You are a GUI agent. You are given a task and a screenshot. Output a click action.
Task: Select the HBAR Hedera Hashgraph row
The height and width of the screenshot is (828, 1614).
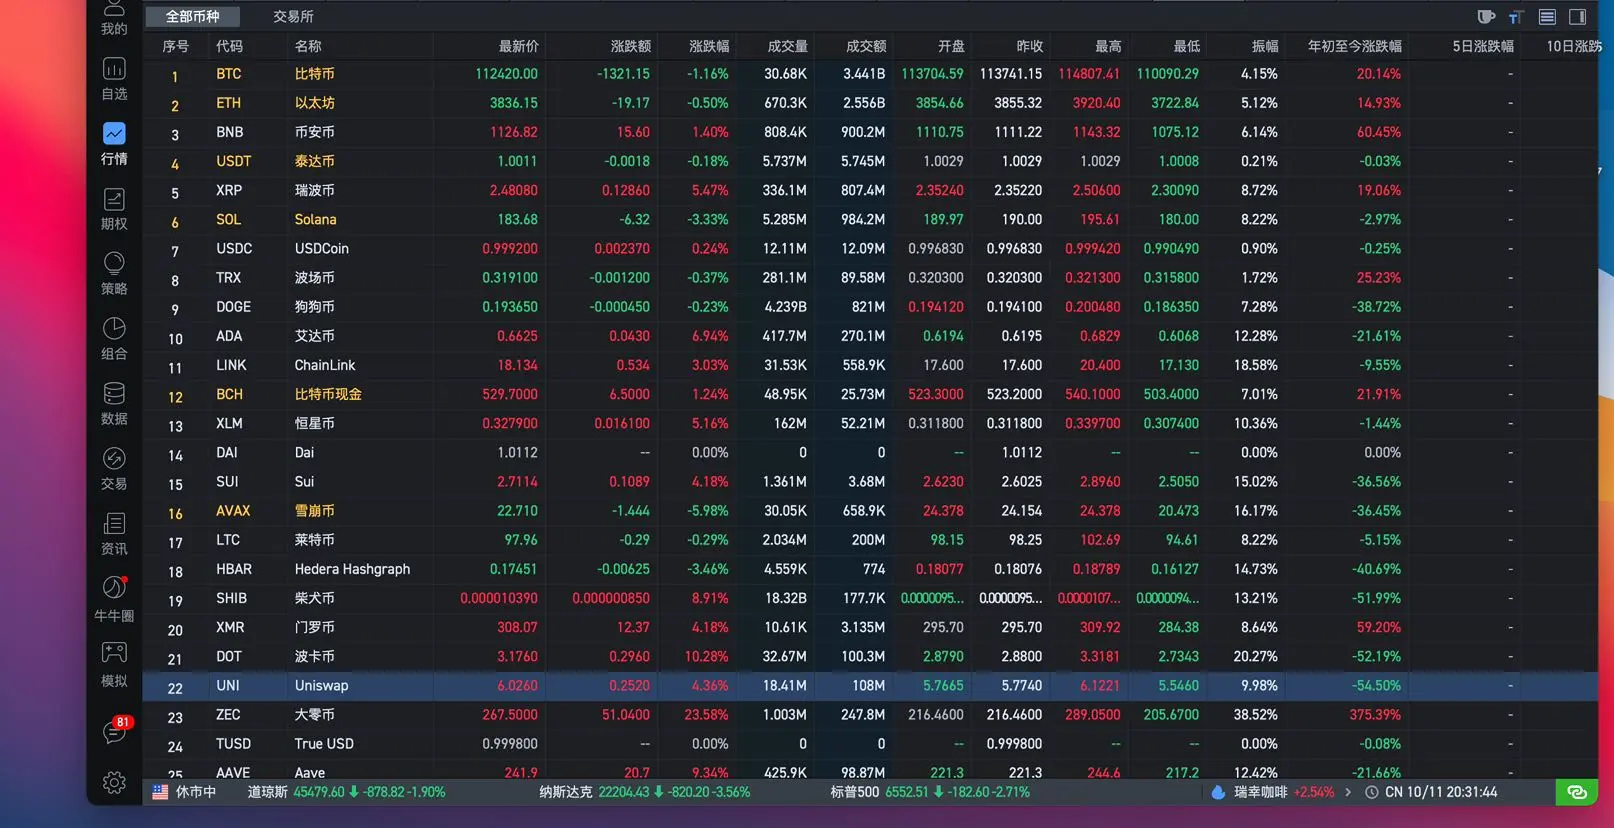pos(870,569)
